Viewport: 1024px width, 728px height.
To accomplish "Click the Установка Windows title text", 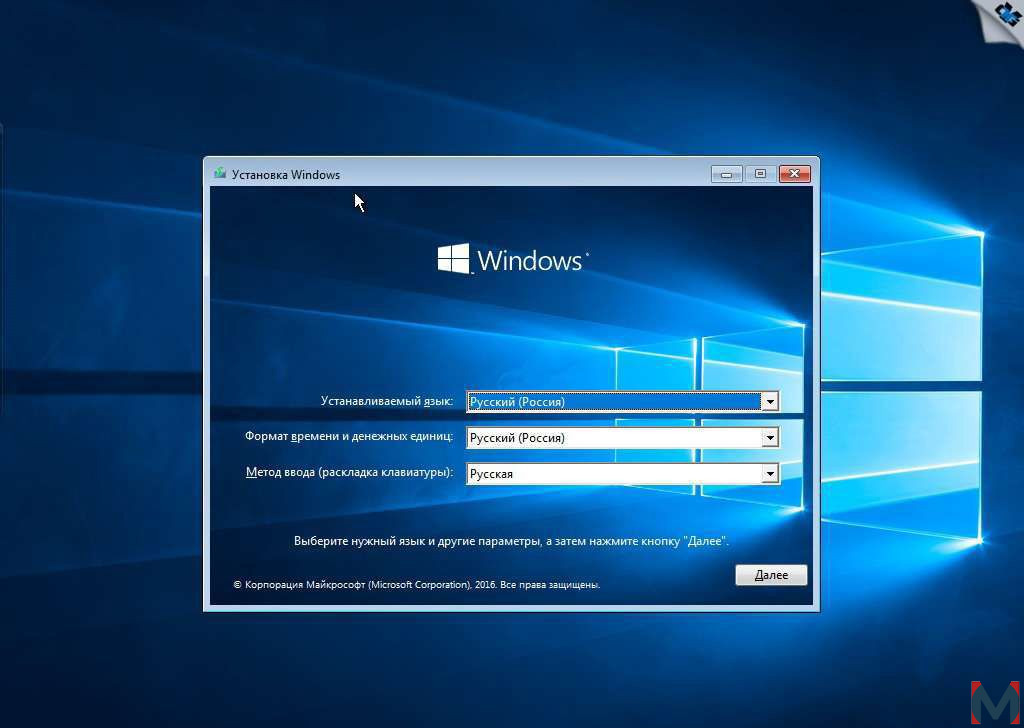I will coord(286,174).
